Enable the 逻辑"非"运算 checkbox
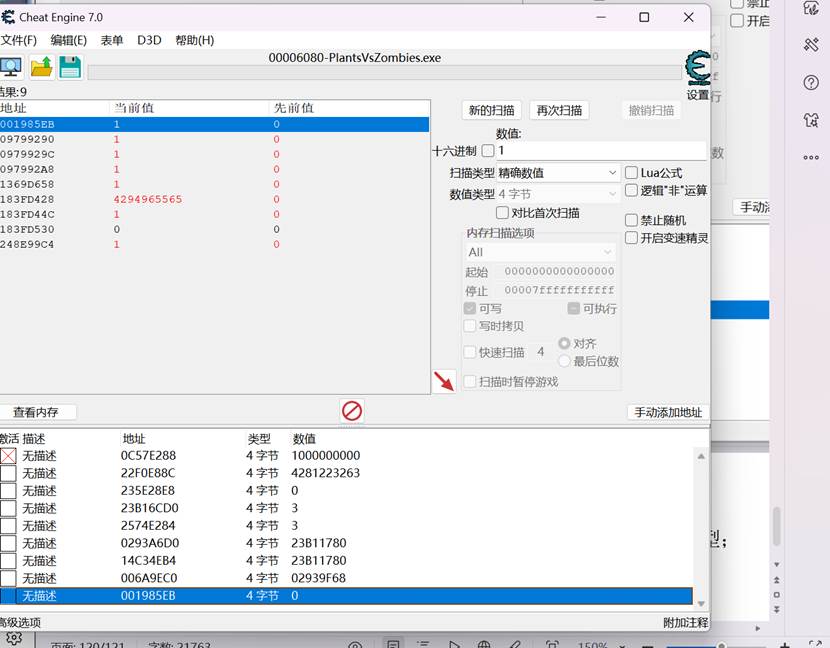 pyautogui.click(x=631, y=190)
